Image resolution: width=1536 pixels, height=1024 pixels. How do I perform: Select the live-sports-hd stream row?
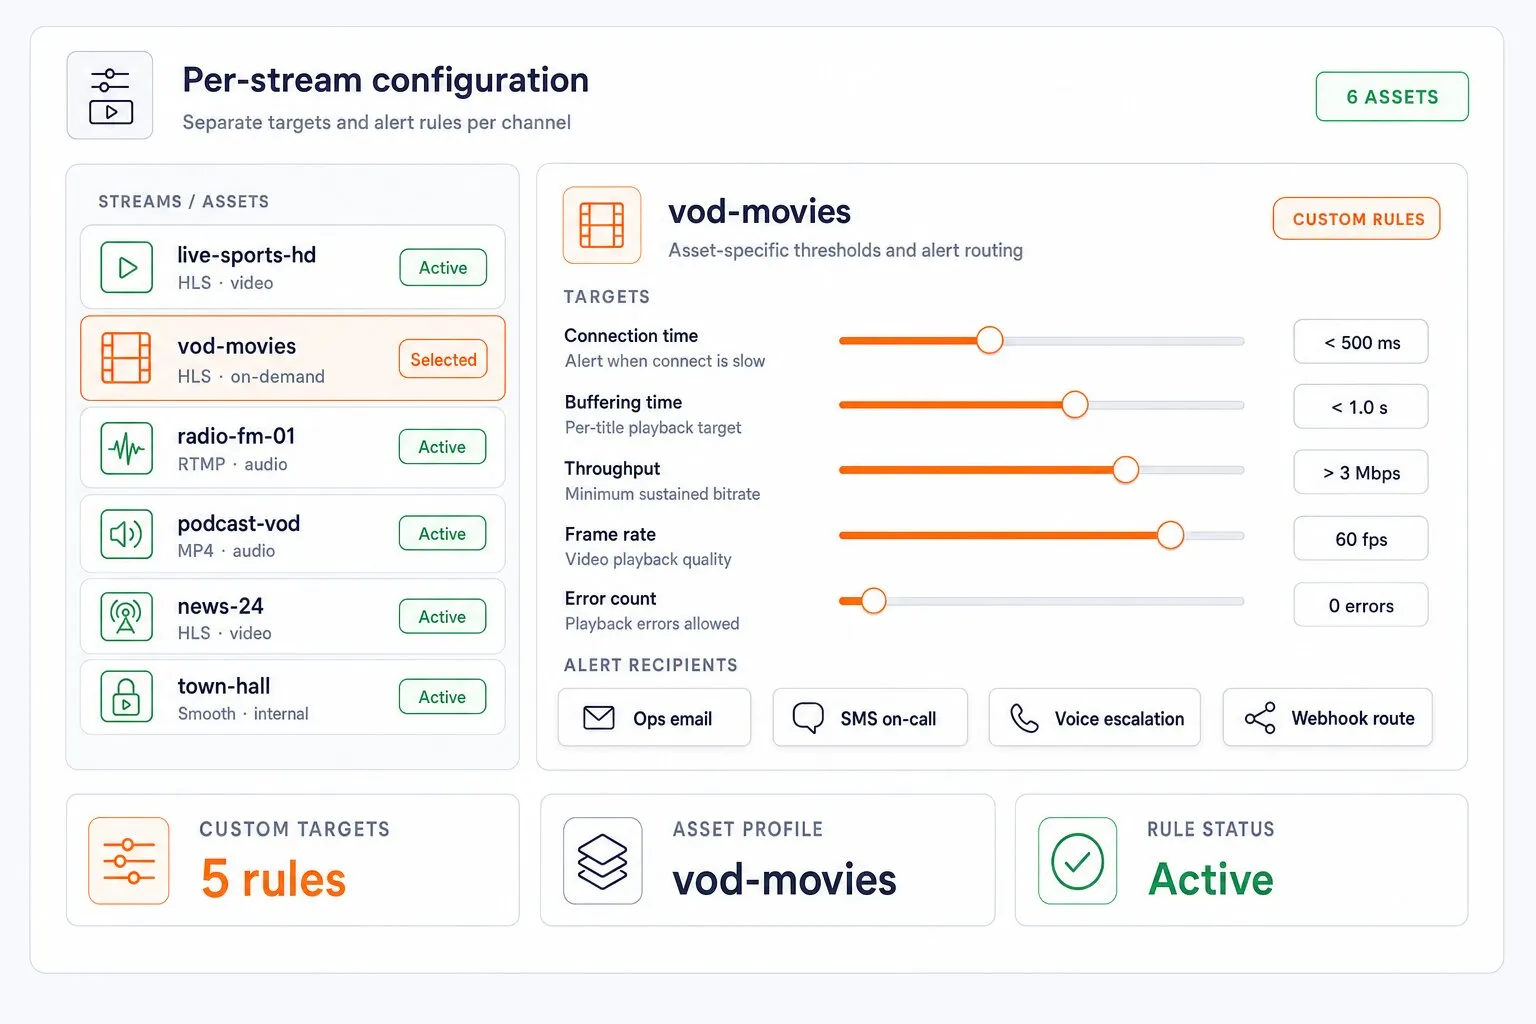click(x=293, y=267)
